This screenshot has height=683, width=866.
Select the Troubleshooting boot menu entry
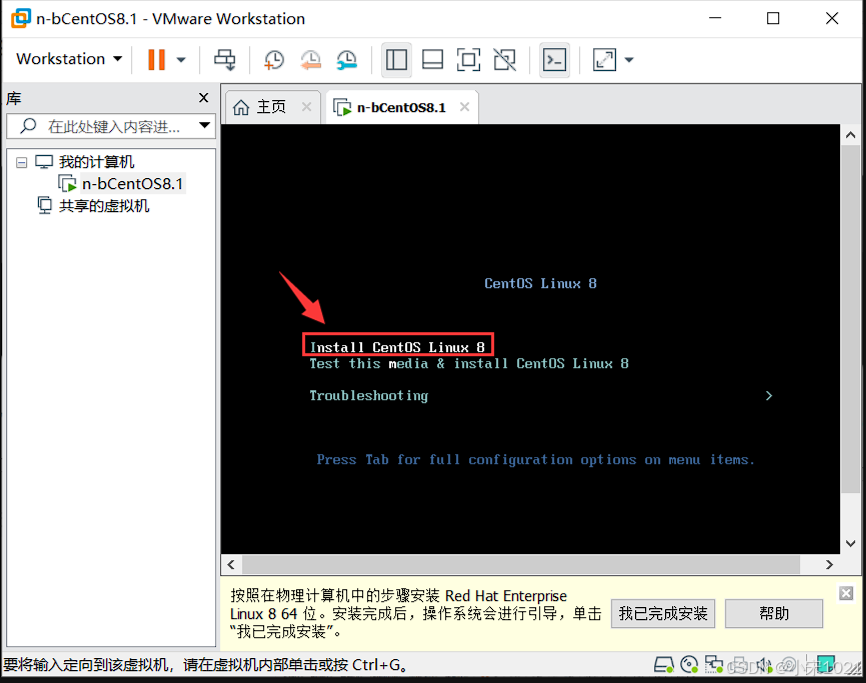[369, 395]
